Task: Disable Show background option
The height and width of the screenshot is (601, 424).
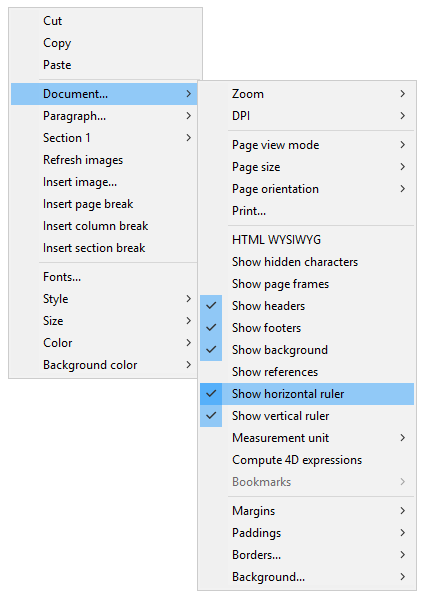Action: (307, 350)
